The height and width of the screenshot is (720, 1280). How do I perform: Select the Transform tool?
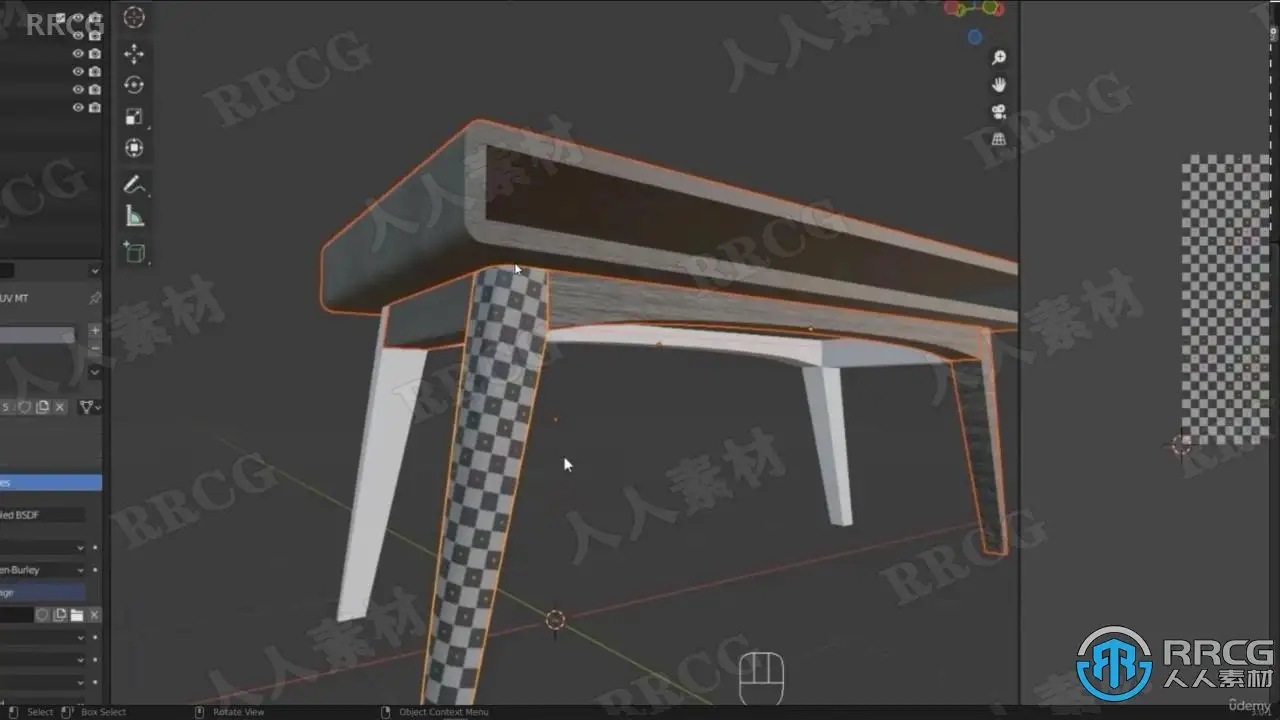[x=134, y=148]
